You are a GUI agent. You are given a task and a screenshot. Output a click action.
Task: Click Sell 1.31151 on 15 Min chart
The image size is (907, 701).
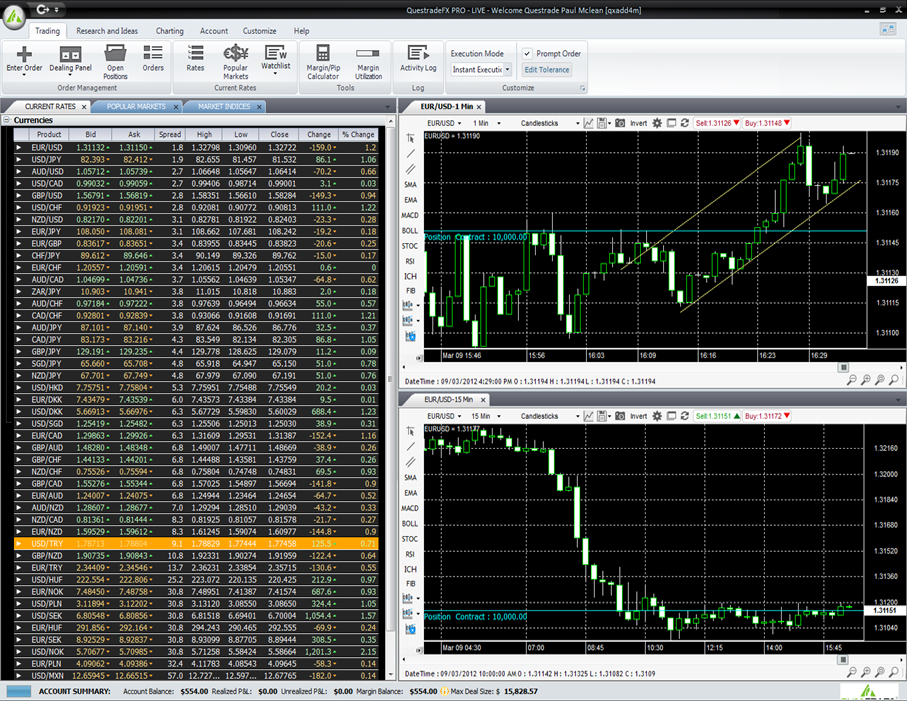717,416
